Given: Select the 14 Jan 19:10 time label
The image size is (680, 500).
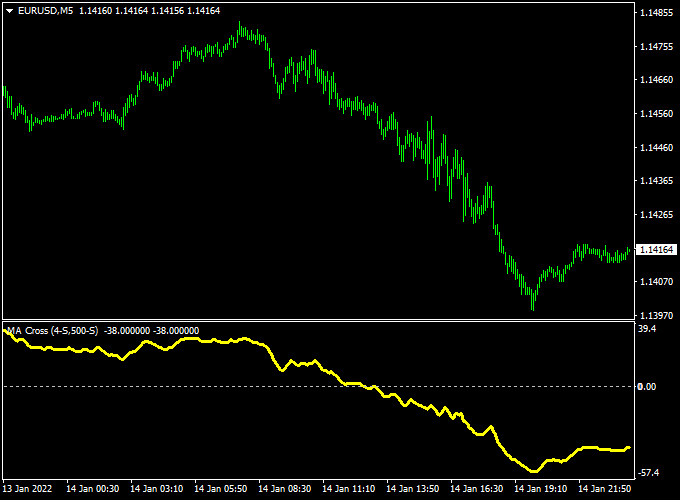Looking at the screenshot, I should coord(540,489).
